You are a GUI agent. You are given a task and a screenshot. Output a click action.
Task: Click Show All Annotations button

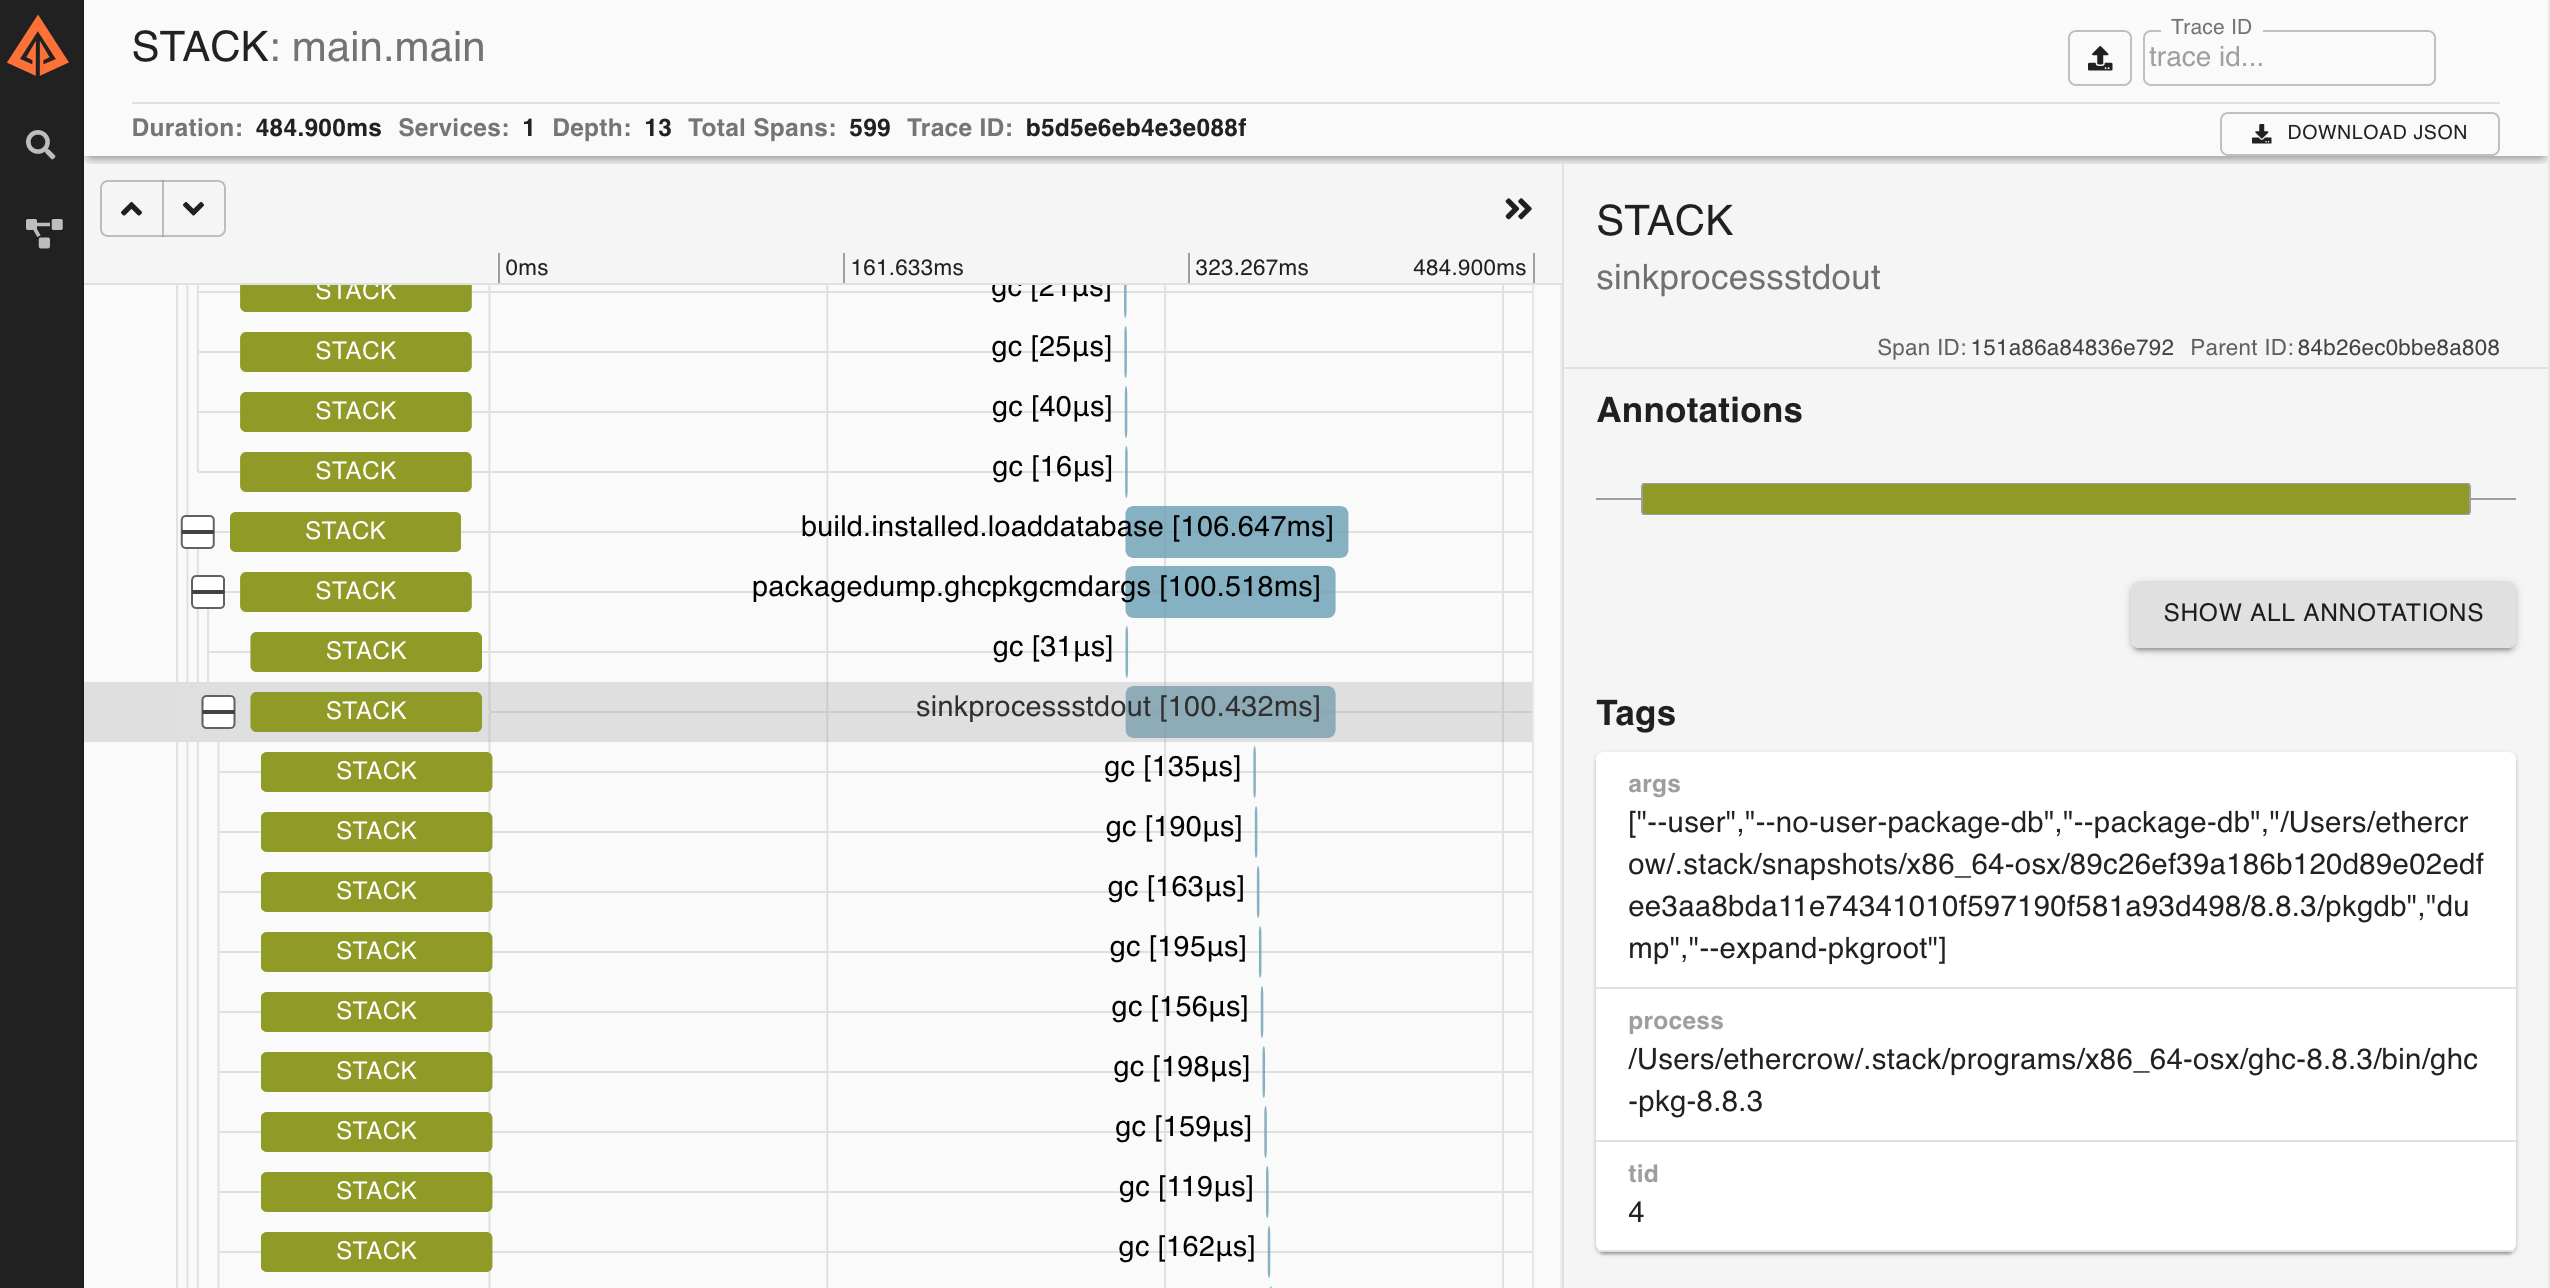point(2322,613)
